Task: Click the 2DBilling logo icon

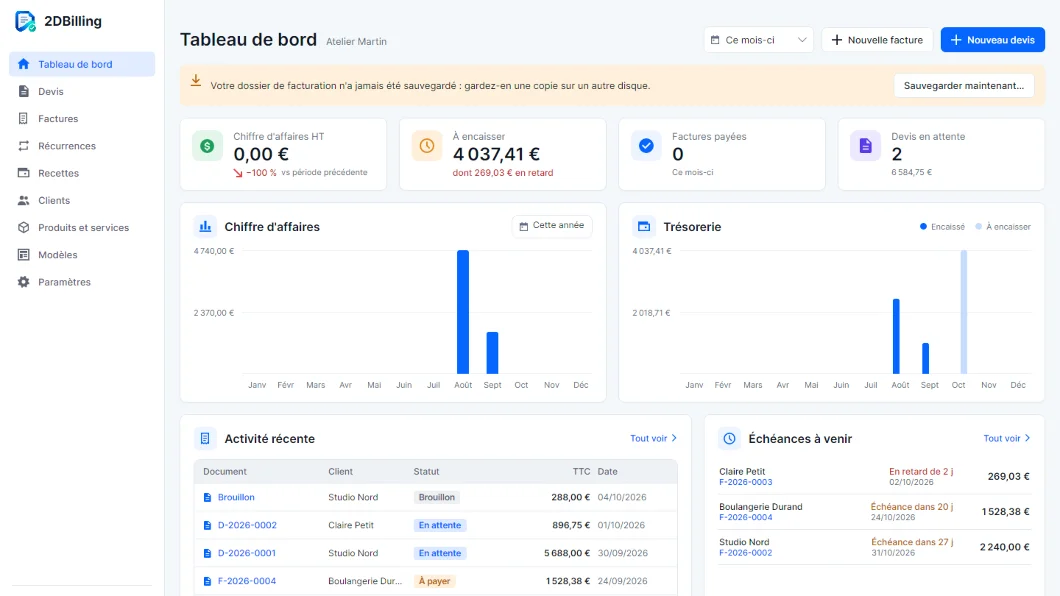Action: tap(25, 22)
